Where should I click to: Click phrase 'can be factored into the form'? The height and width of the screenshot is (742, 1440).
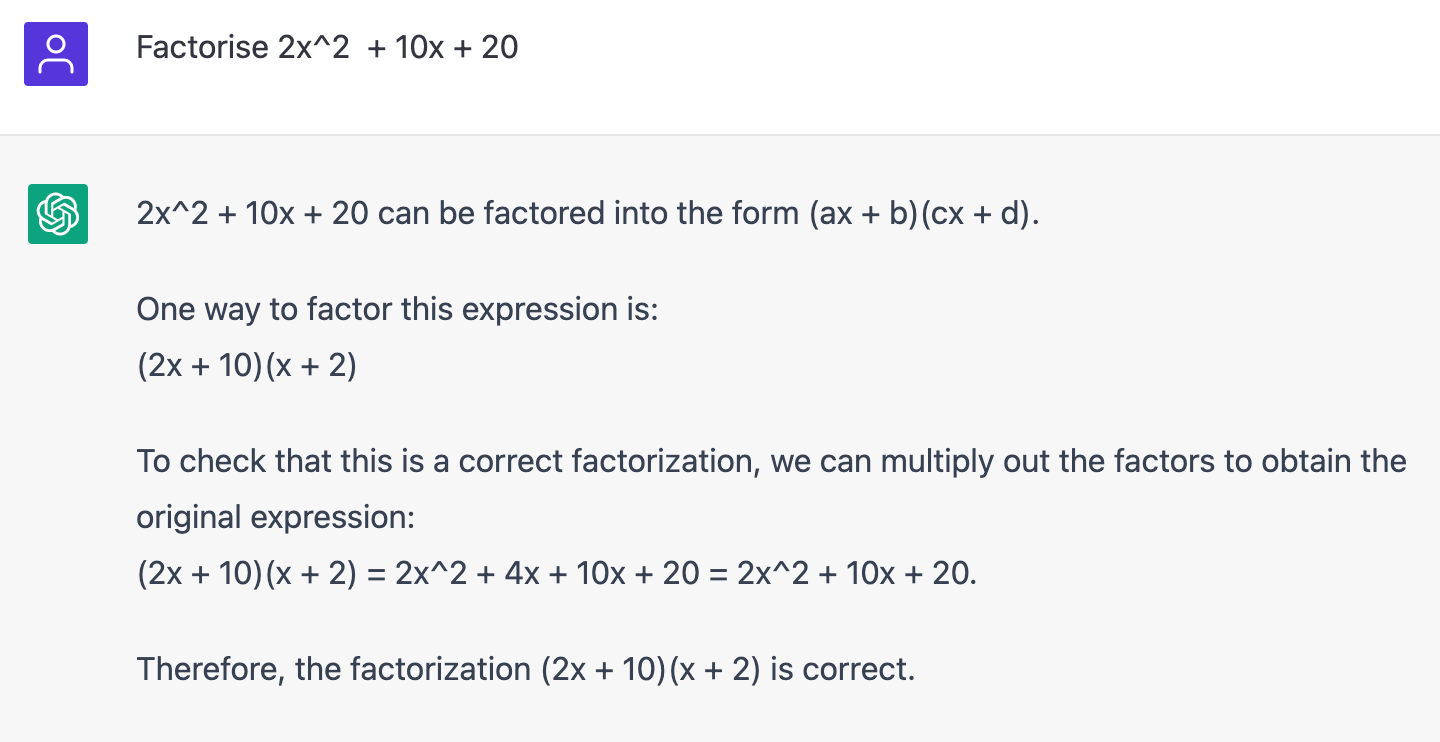click(x=588, y=214)
